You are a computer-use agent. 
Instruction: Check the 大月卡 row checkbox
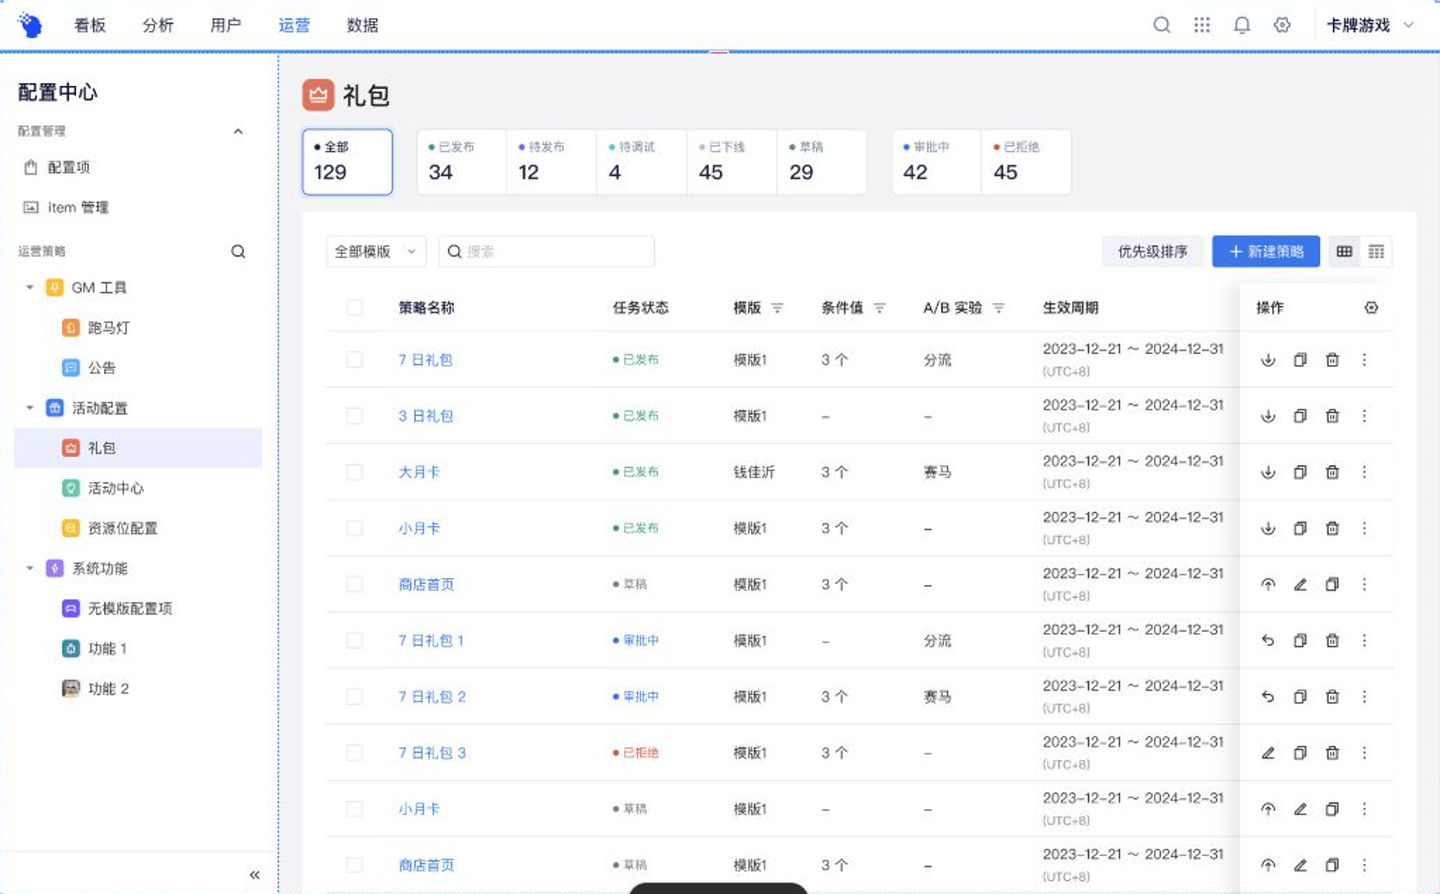[354, 472]
